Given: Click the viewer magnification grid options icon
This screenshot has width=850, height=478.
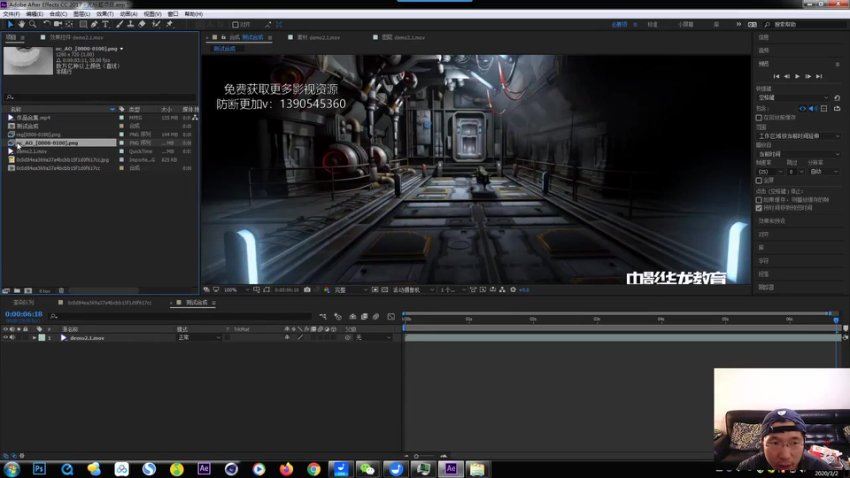Looking at the screenshot, I should (256, 290).
